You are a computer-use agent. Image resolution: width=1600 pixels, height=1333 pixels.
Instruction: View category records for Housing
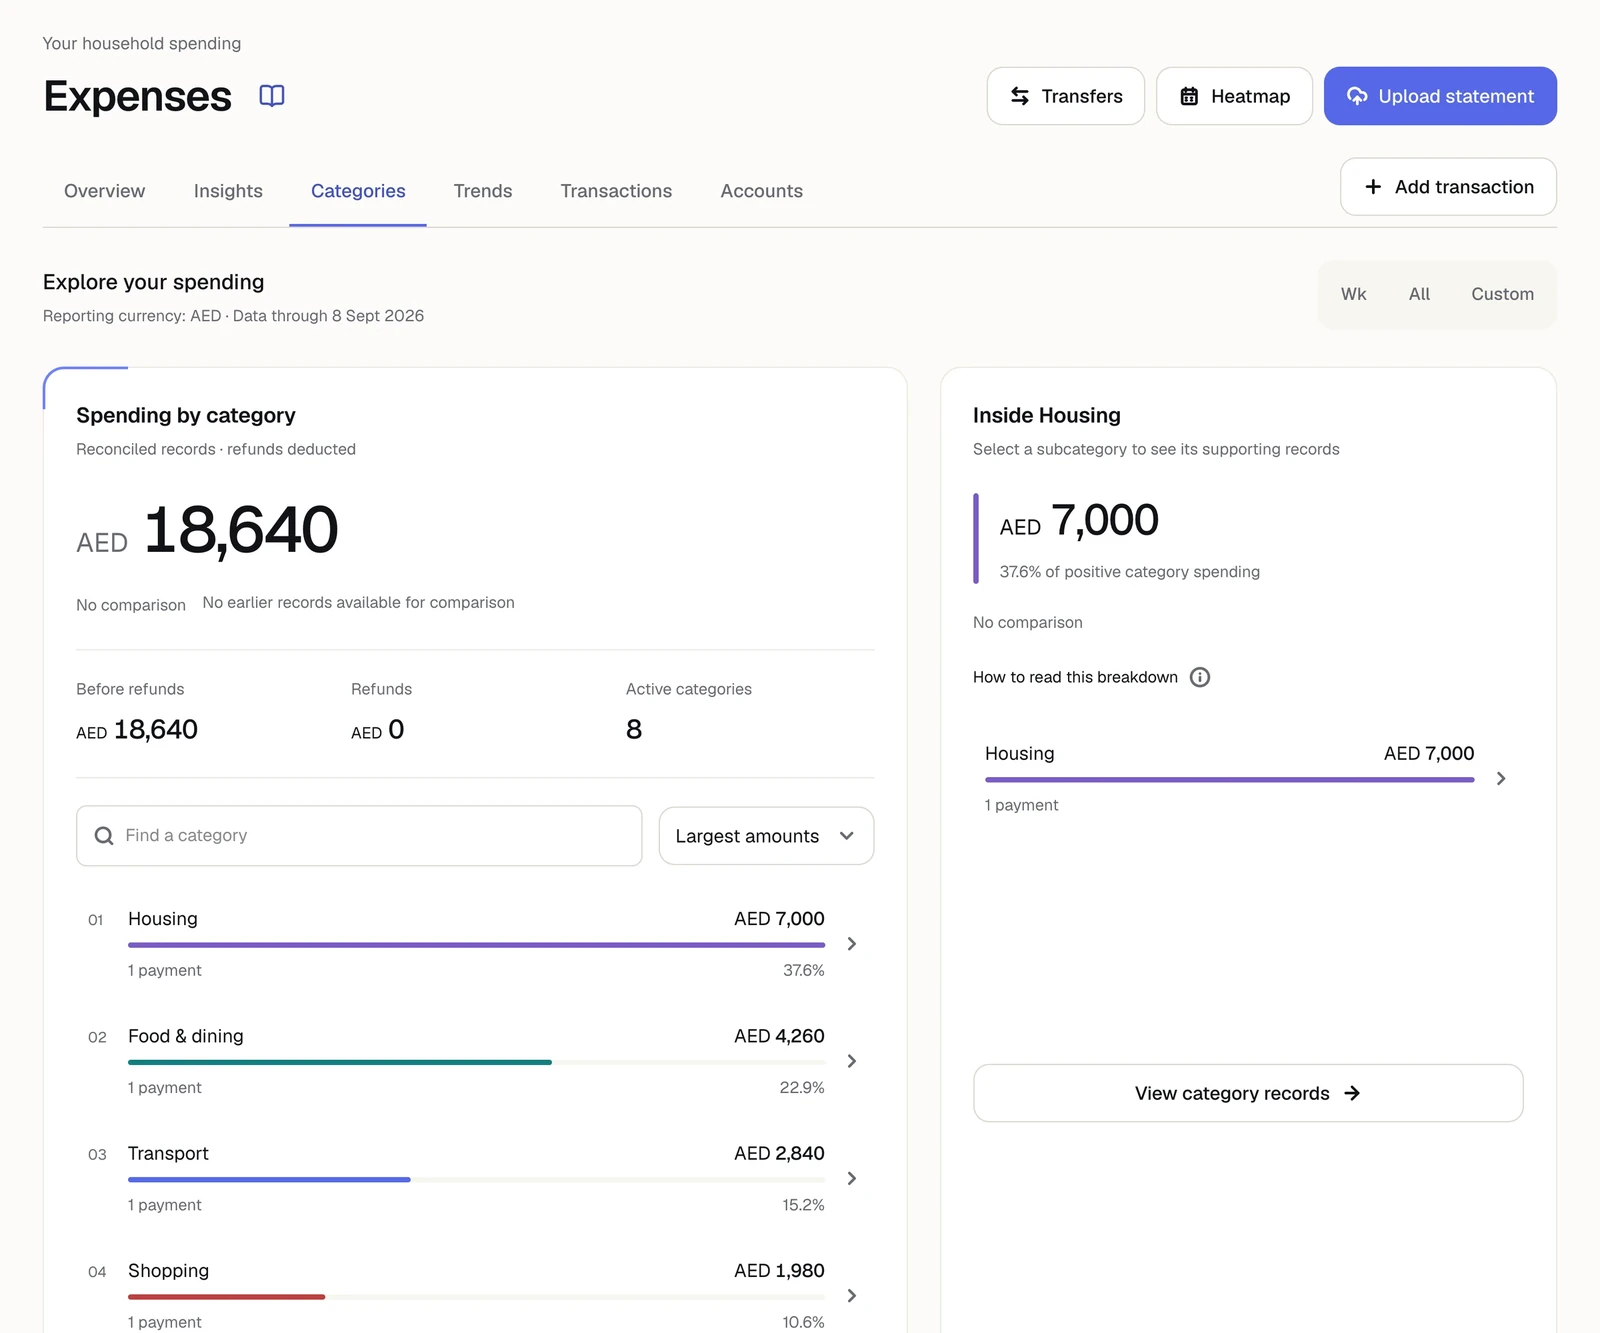pos(1248,1093)
